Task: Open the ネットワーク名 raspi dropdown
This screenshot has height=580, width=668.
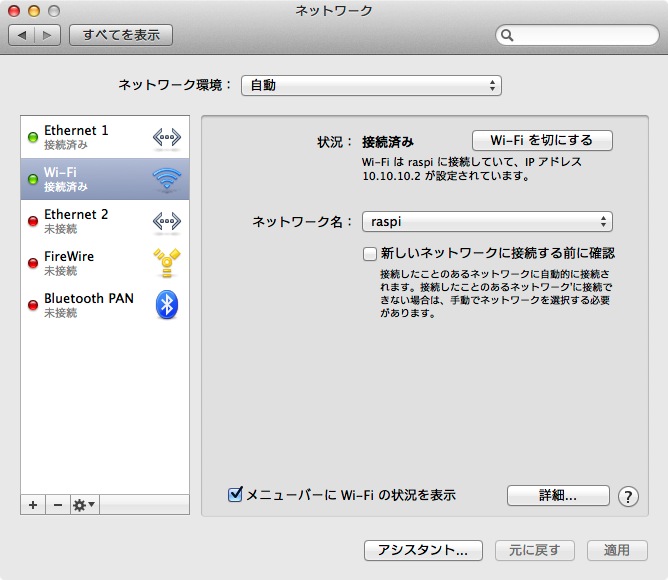Action: coord(487,222)
